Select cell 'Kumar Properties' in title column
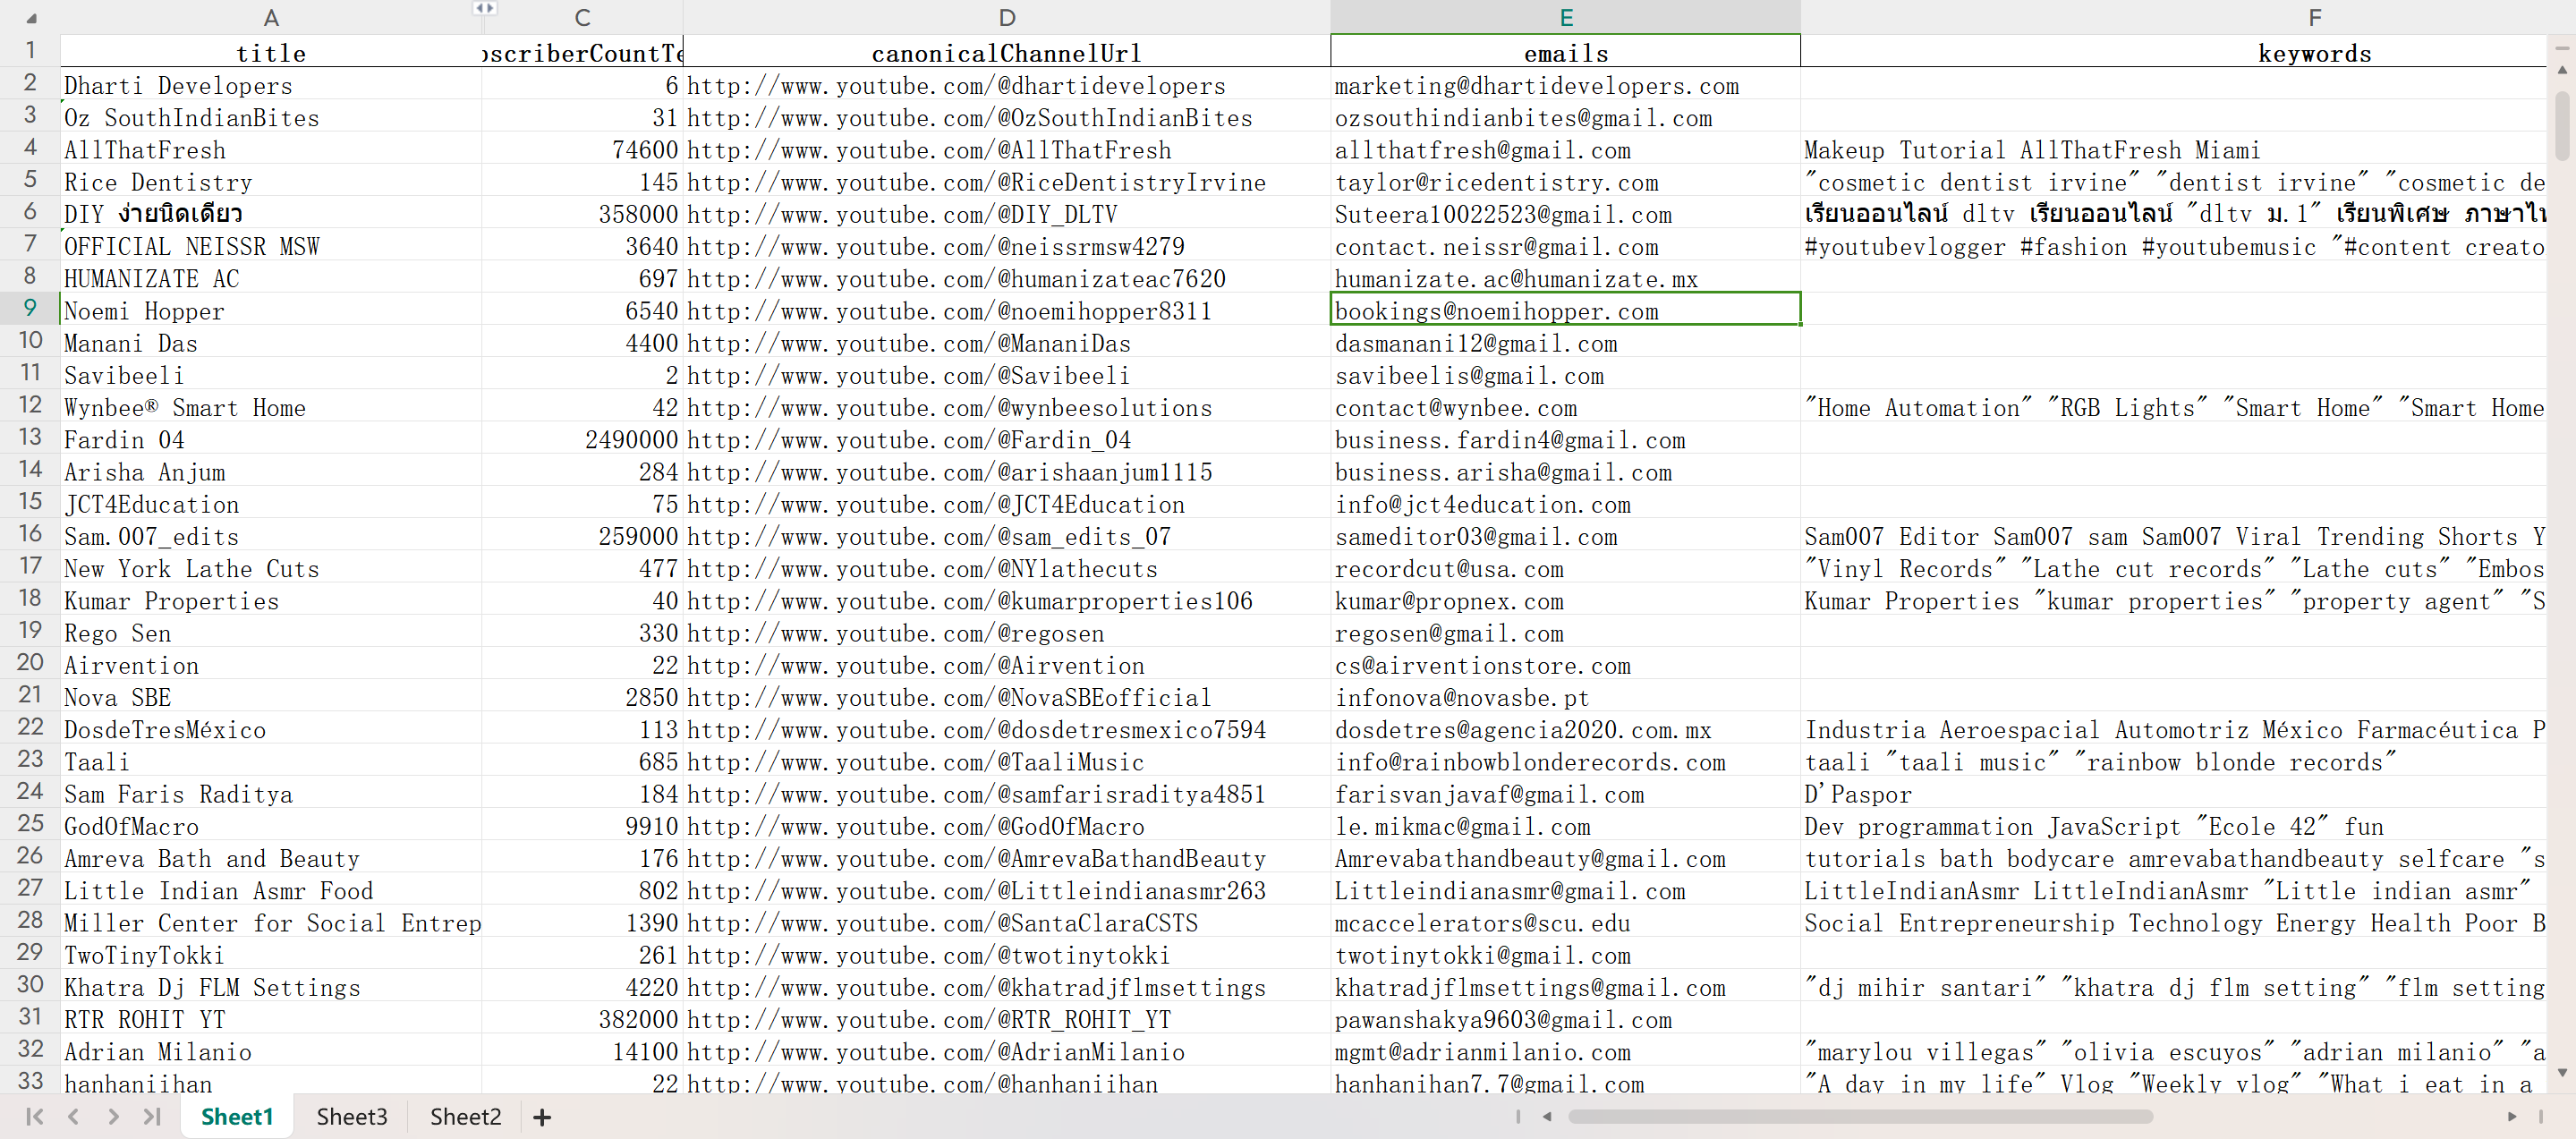2576x1139 pixels. 271,600
